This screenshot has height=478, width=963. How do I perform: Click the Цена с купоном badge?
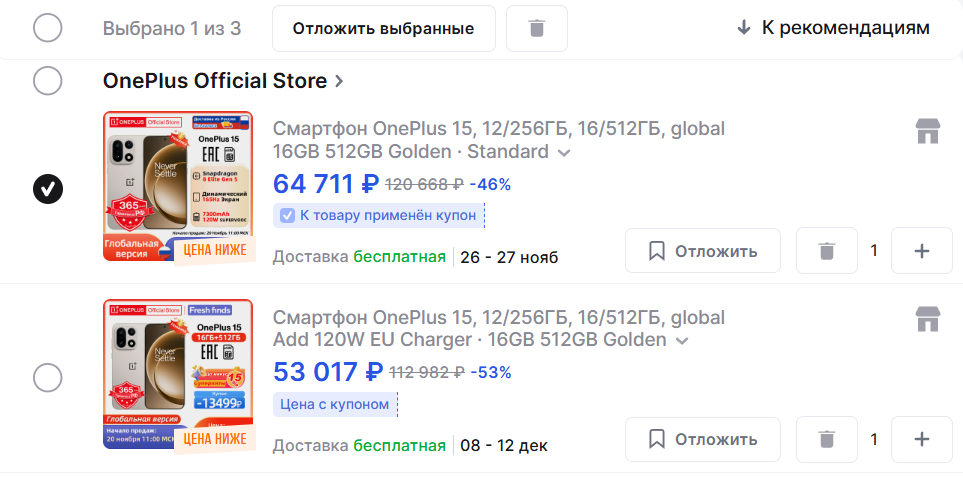click(335, 404)
